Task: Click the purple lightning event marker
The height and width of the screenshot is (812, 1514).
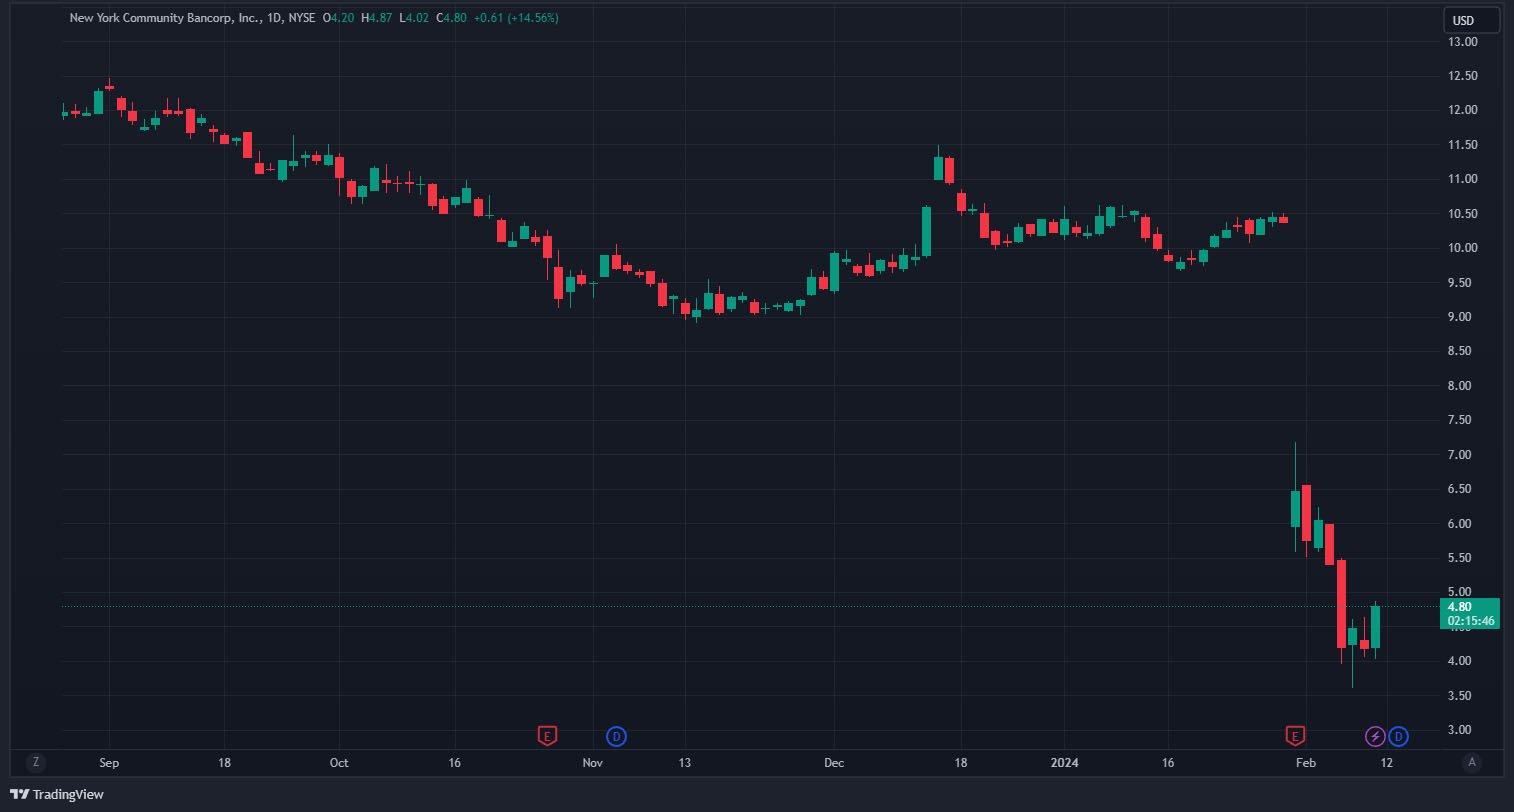Action: tap(1375, 737)
